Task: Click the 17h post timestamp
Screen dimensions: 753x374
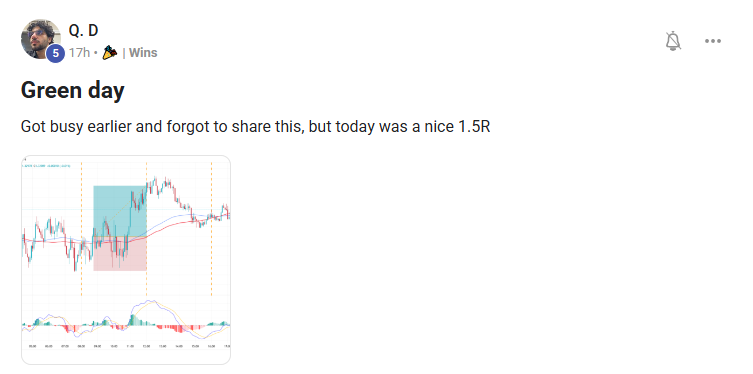Action: coord(79,53)
